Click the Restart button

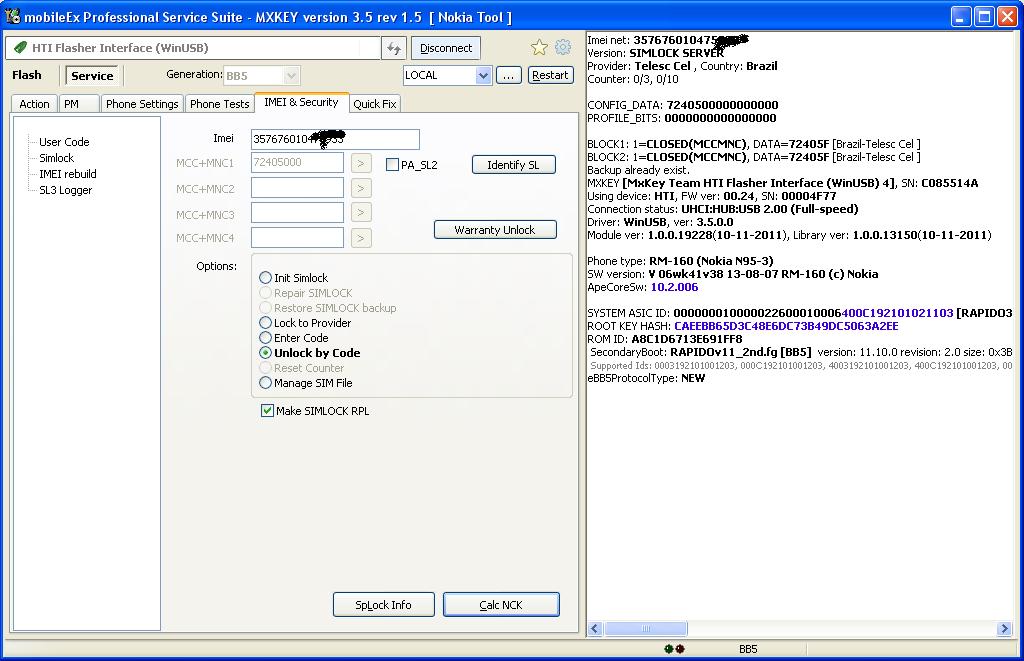coord(550,75)
